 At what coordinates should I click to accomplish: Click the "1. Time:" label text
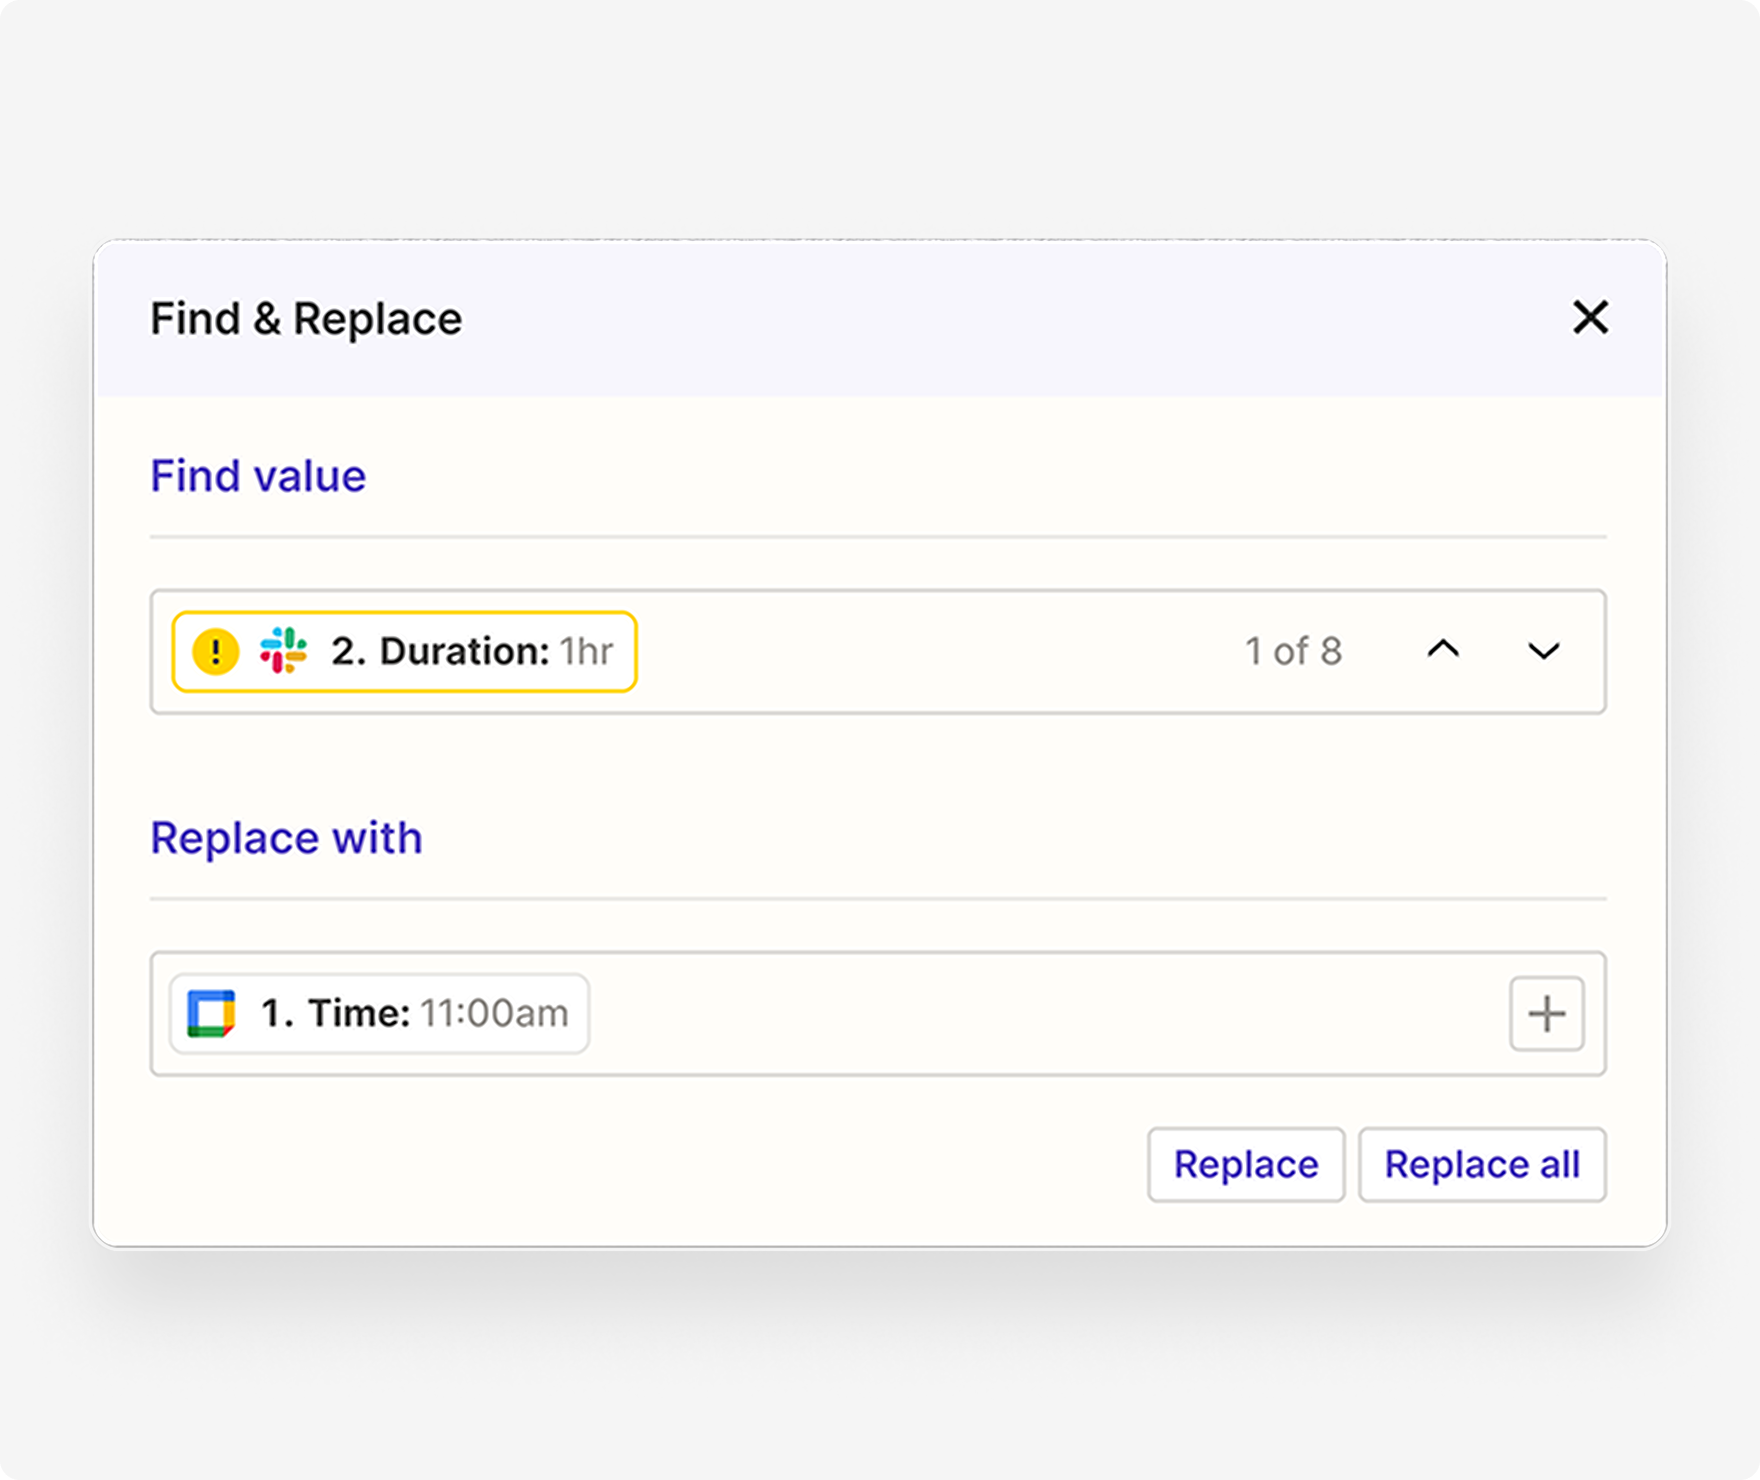(335, 1014)
